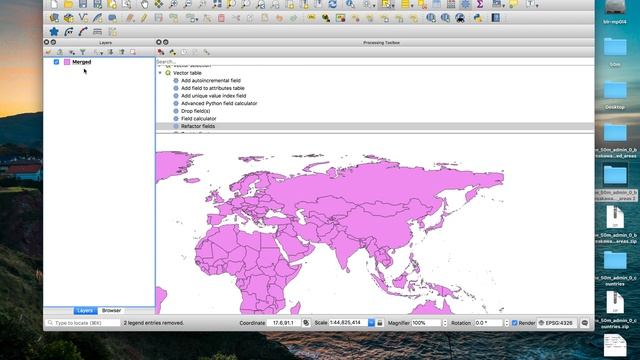This screenshot has width=640, height=360.
Task: Create new shapefile layer V icon
Action: tap(83, 18)
